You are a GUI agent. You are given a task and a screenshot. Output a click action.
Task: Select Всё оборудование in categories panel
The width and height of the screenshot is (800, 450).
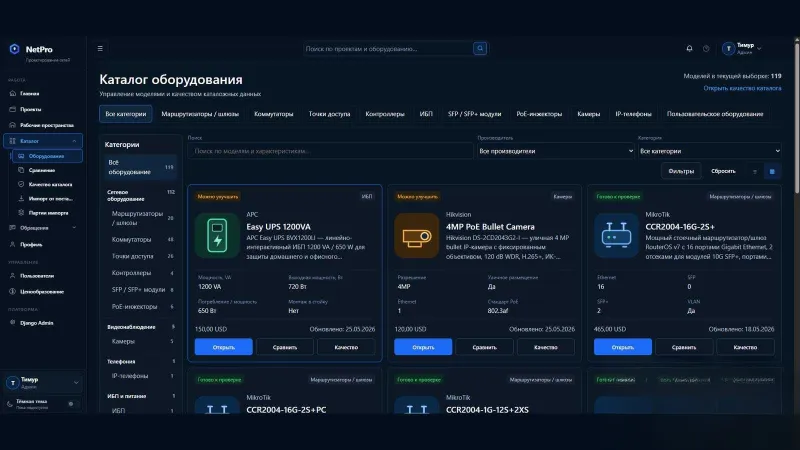[140, 167]
